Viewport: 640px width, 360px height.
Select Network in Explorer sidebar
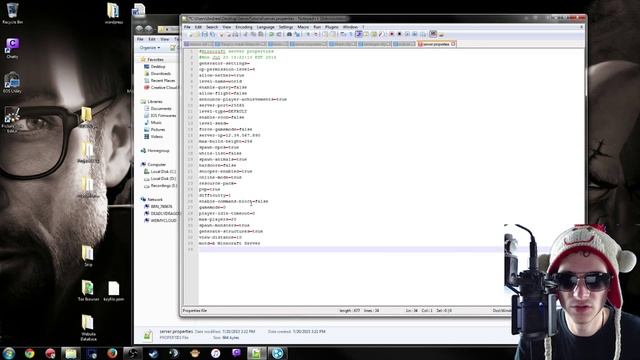tap(155, 200)
